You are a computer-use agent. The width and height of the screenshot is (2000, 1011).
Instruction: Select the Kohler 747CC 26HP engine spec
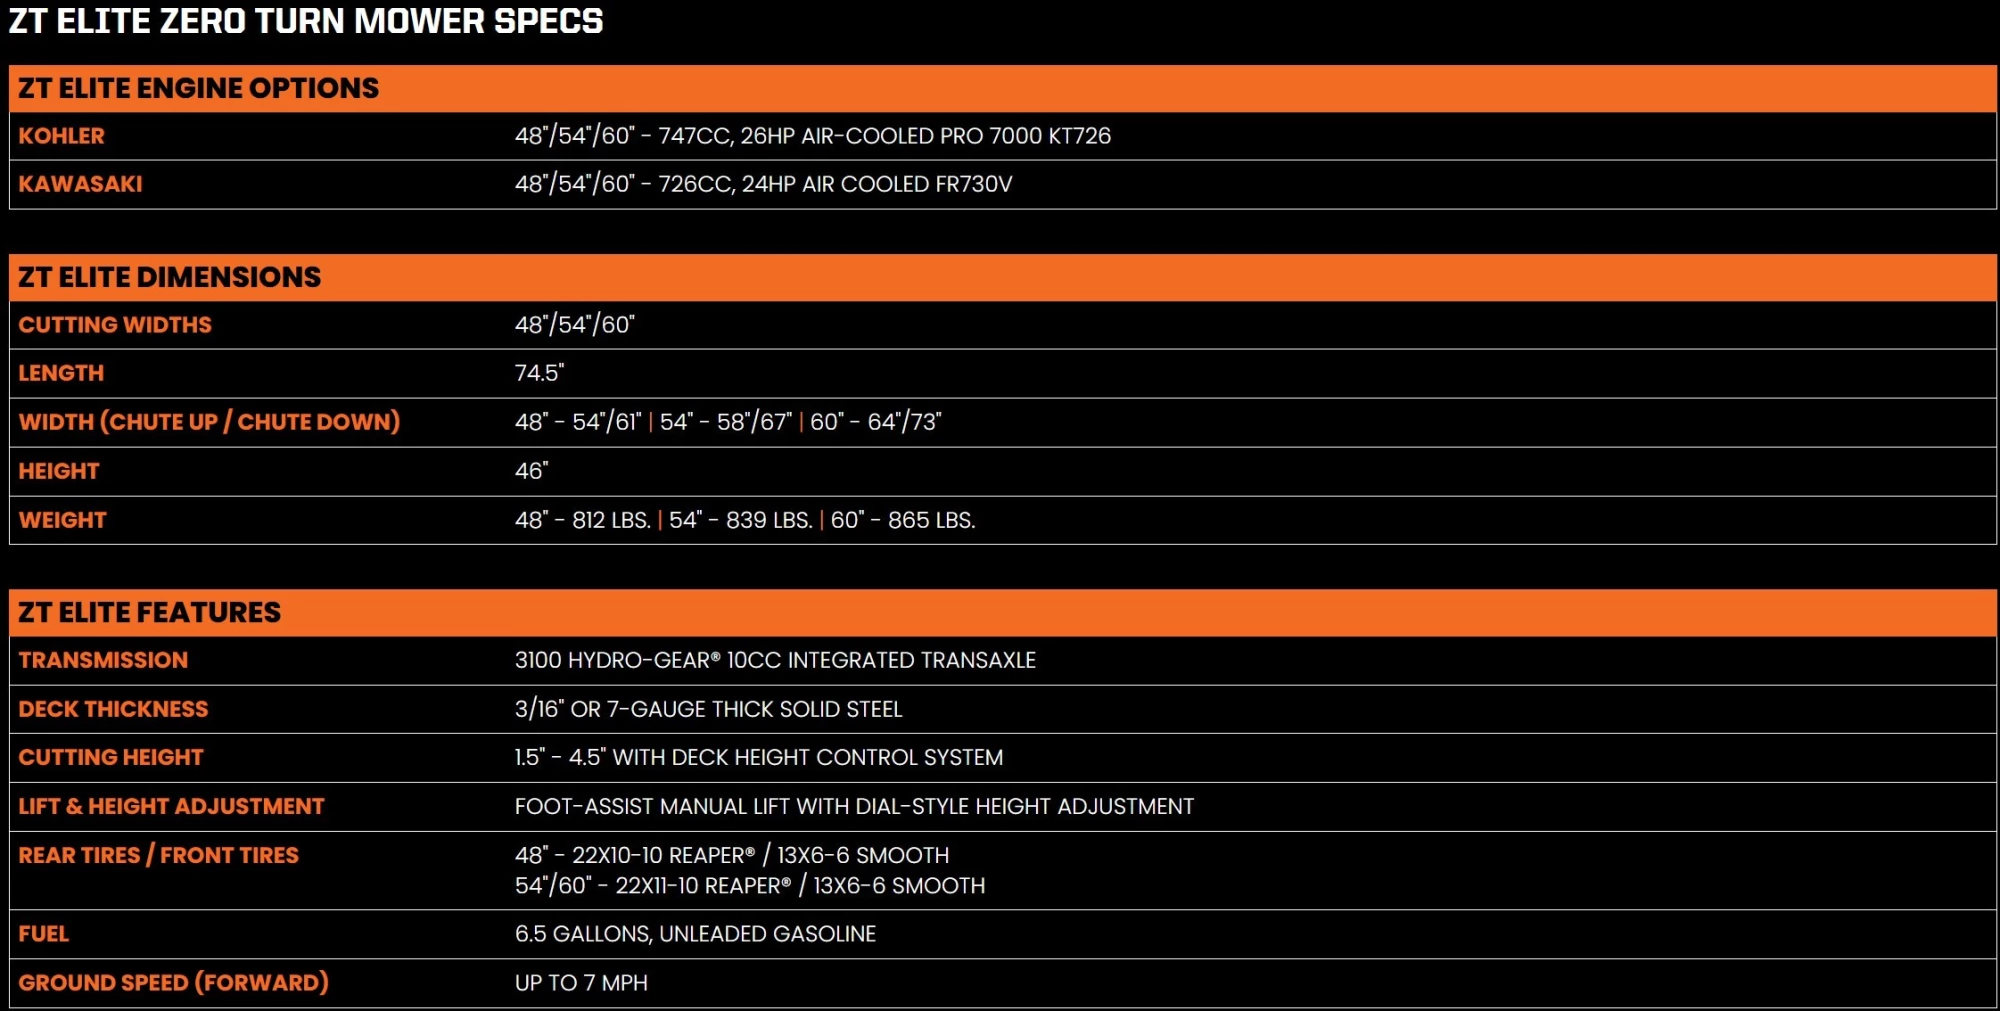[813, 136]
